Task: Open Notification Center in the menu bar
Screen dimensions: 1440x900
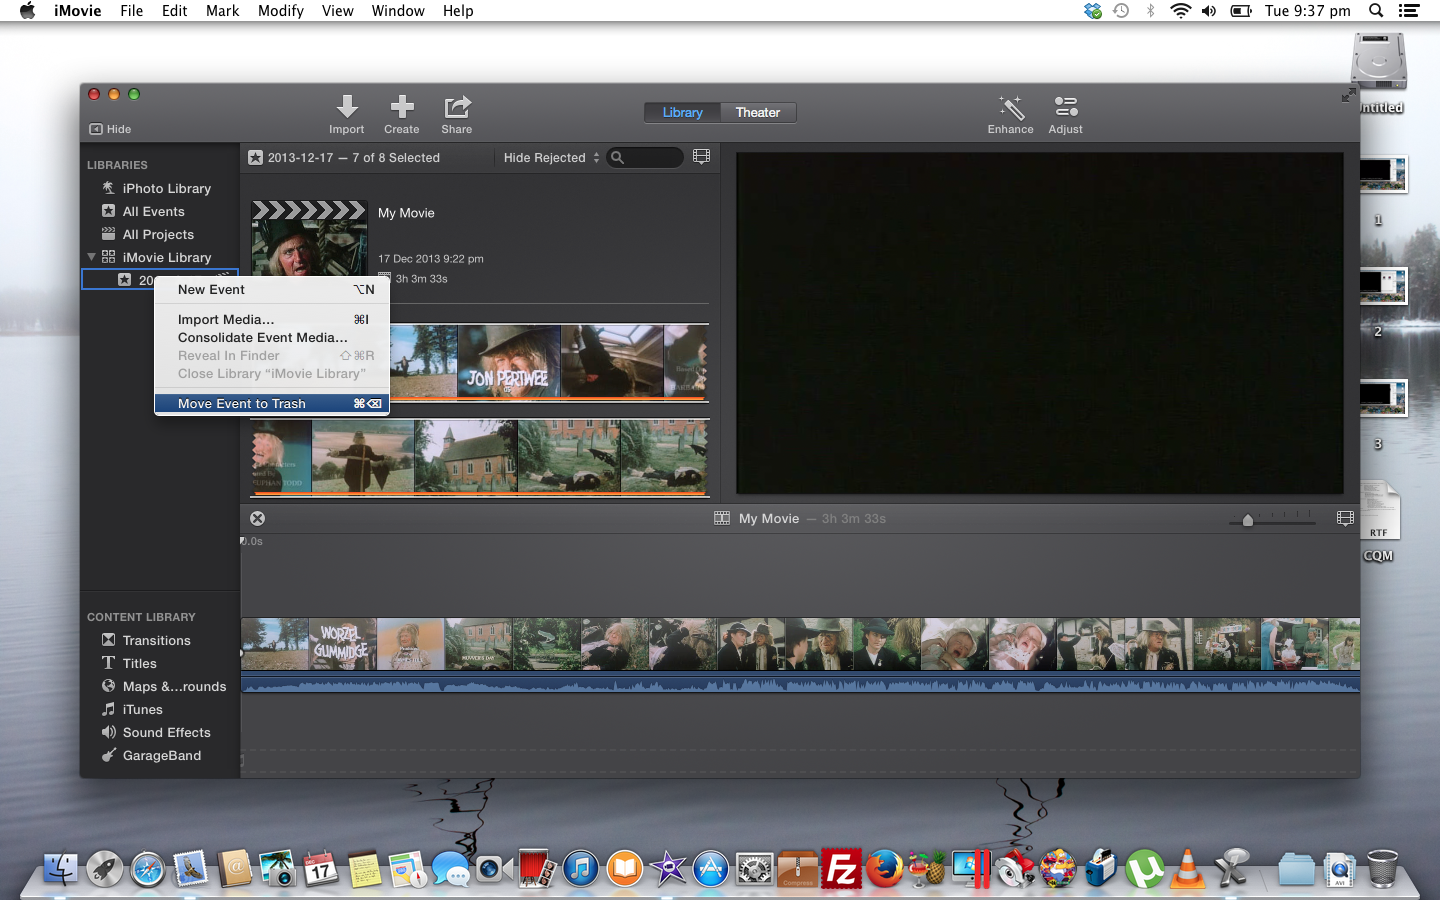Action: (x=1409, y=11)
